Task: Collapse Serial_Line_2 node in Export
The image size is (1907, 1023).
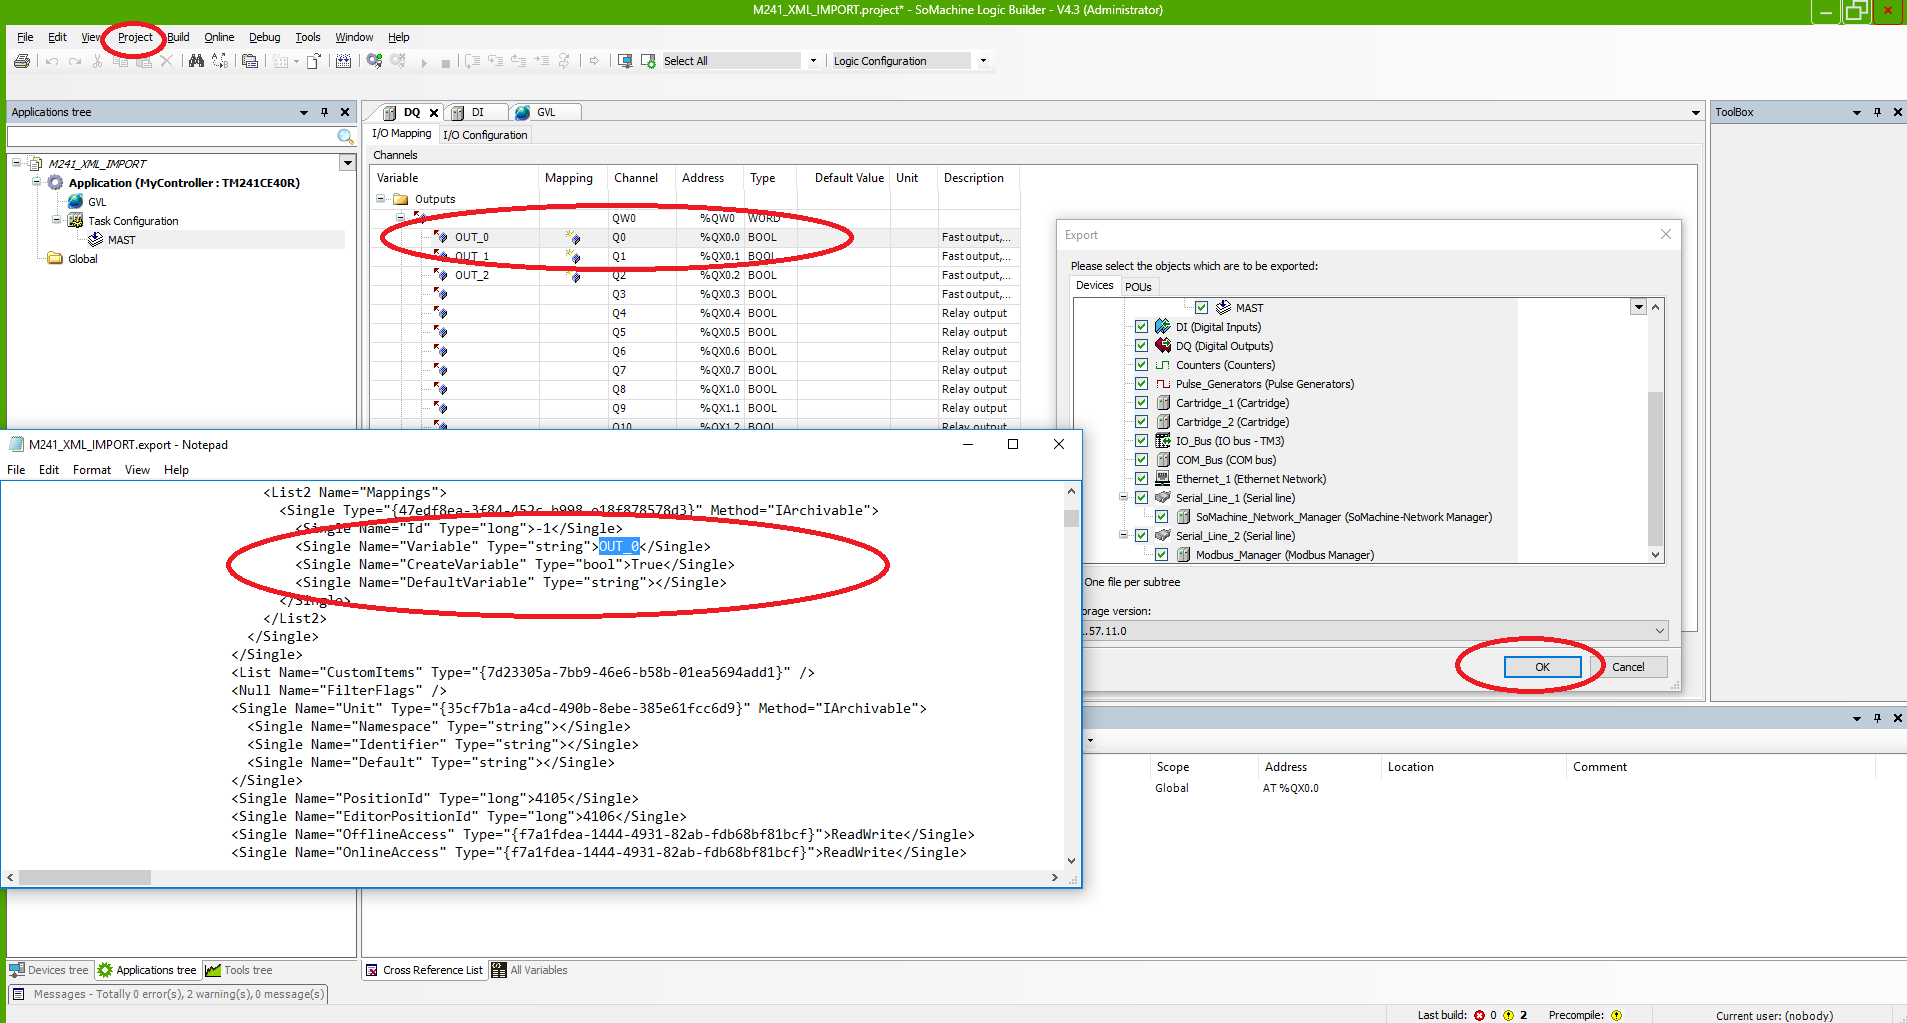Action: pyautogui.click(x=1123, y=536)
